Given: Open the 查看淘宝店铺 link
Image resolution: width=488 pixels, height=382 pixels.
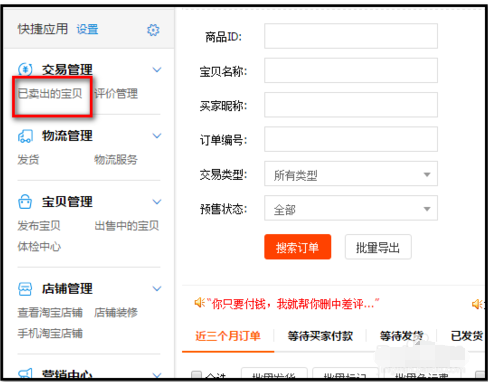Looking at the screenshot, I should [50, 312].
